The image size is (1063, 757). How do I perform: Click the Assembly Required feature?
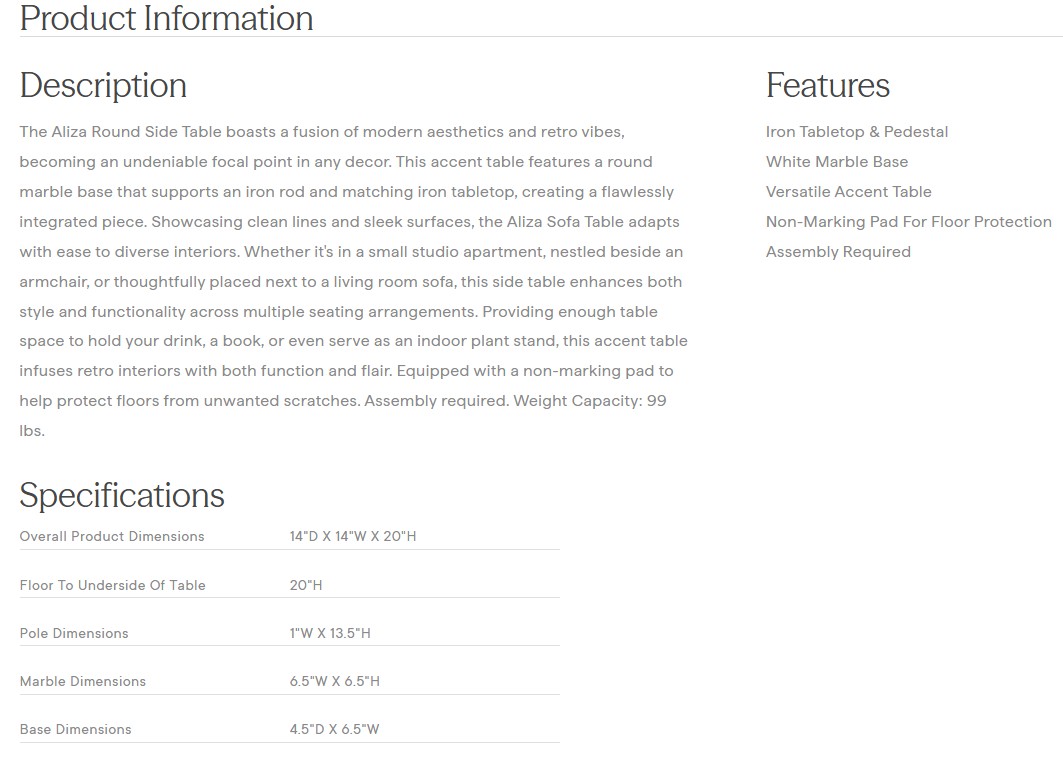tap(838, 252)
